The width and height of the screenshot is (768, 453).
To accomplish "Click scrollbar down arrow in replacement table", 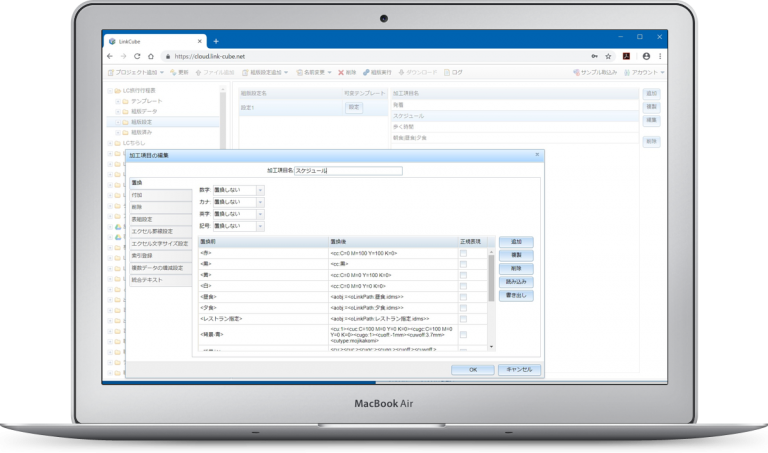I will 490,347.
